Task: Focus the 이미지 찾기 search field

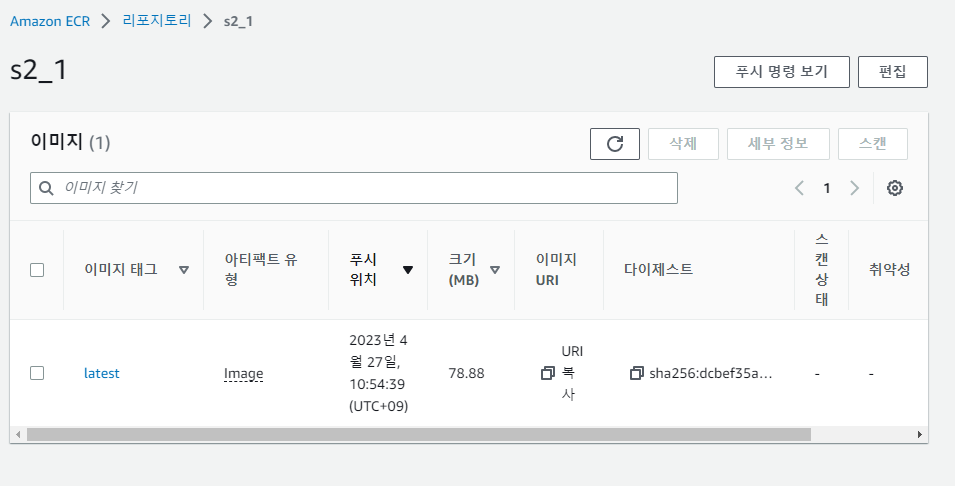Action: (x=353, y=188)
